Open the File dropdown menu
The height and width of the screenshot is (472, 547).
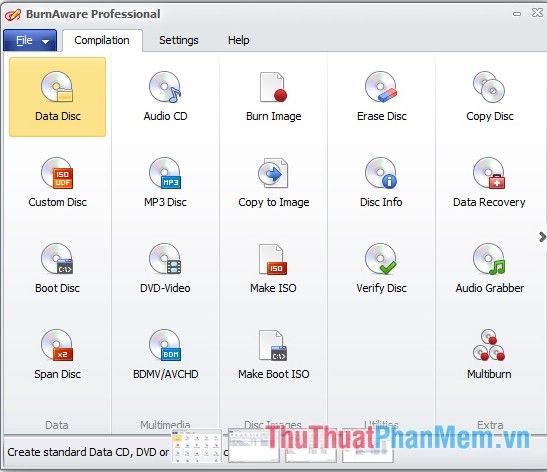(30, 40)
